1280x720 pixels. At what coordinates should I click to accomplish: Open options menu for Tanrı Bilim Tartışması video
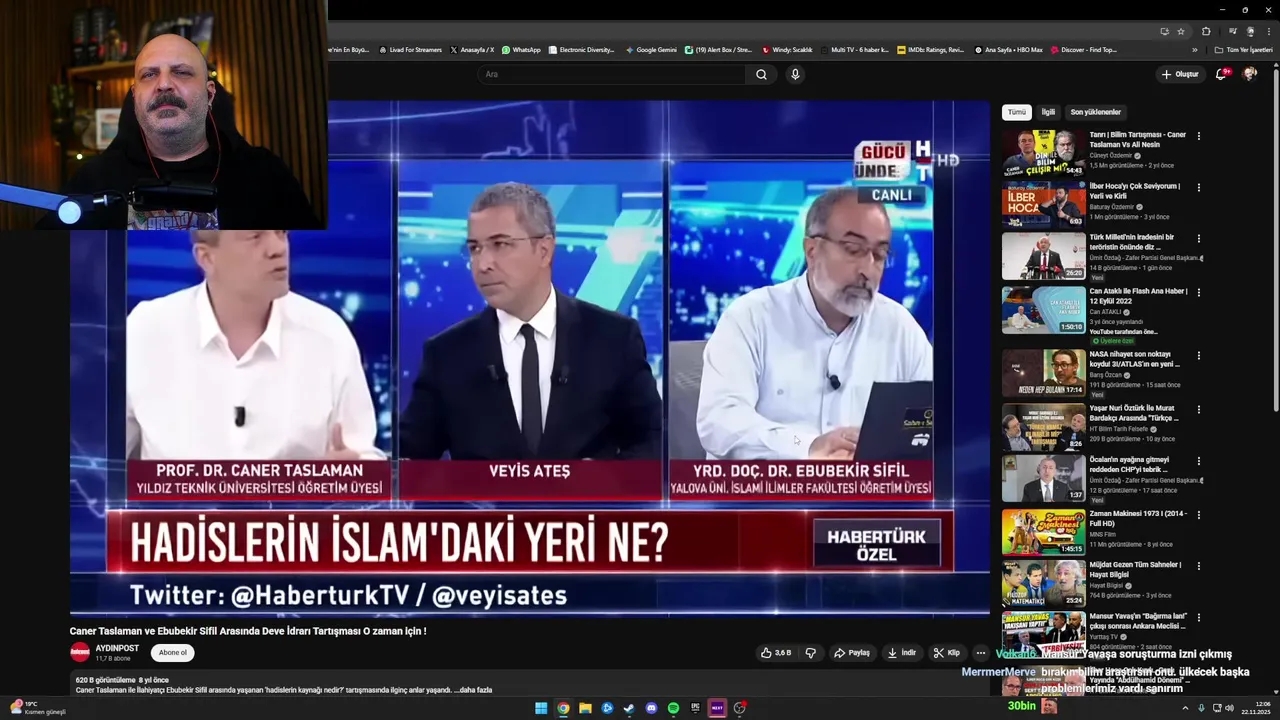click(1199, 136)
